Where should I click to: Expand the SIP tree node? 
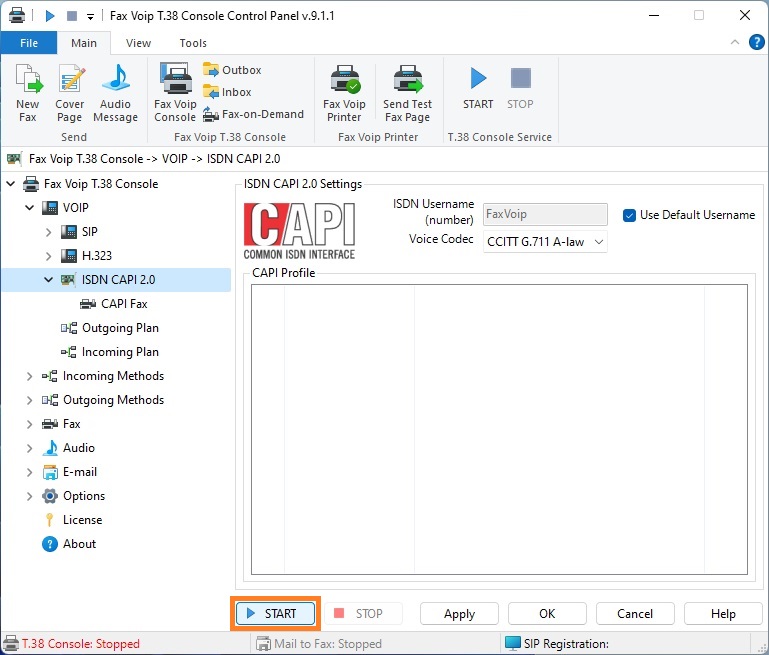click(x=48, y=232)
